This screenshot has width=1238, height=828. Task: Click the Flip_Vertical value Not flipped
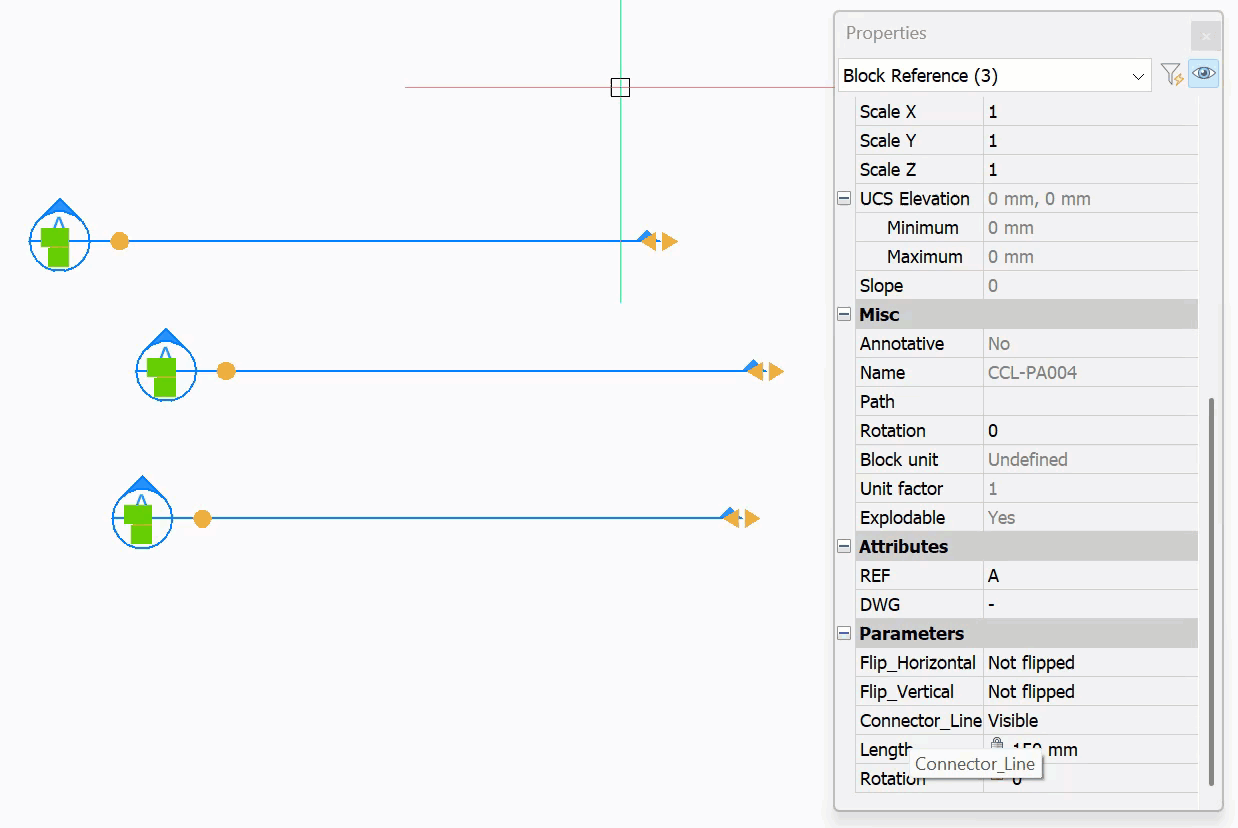tap(1090, 691)
